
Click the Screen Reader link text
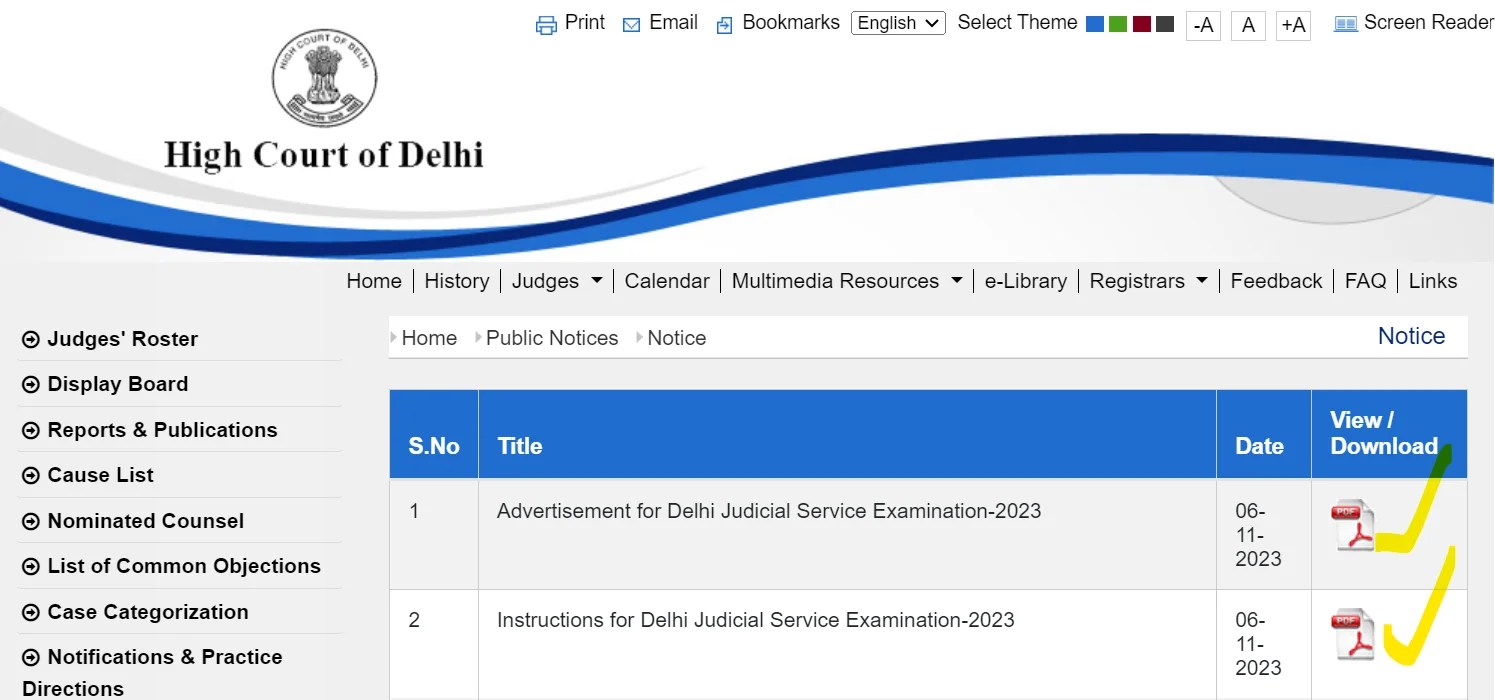[x=1428, y=22]
